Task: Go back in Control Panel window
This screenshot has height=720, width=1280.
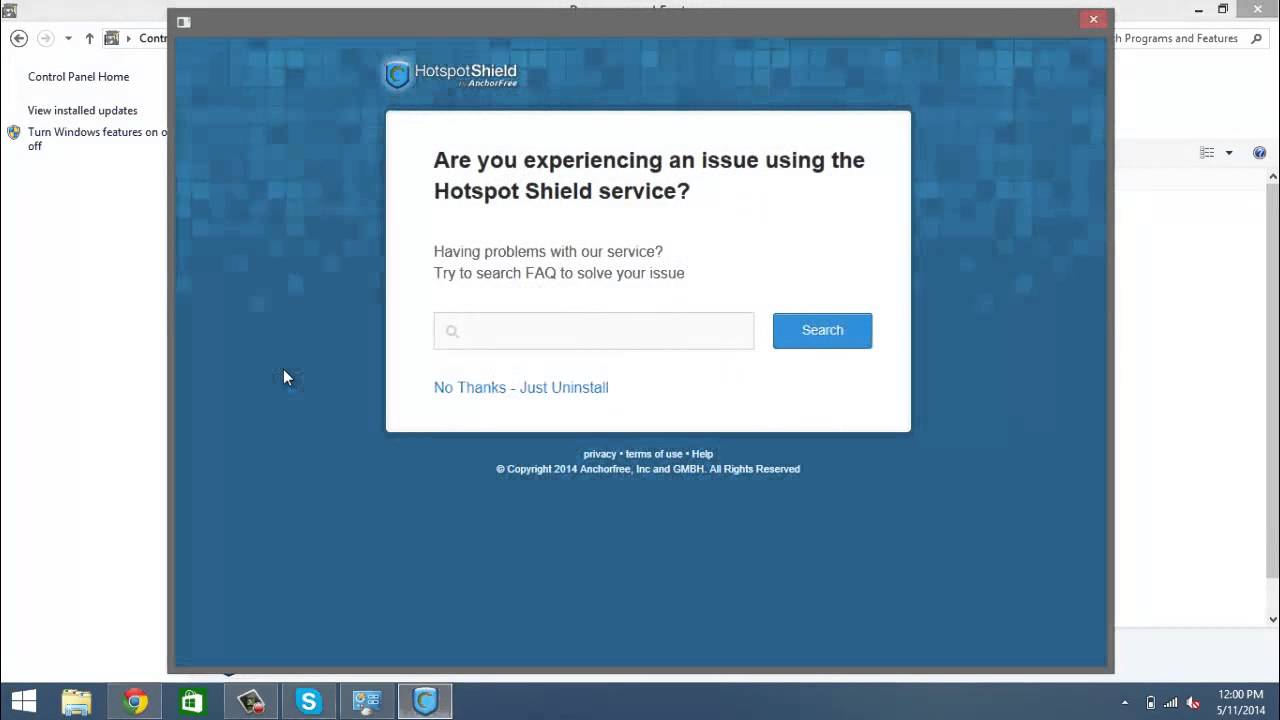Action: pyautogui.click(x=18, y=38)
